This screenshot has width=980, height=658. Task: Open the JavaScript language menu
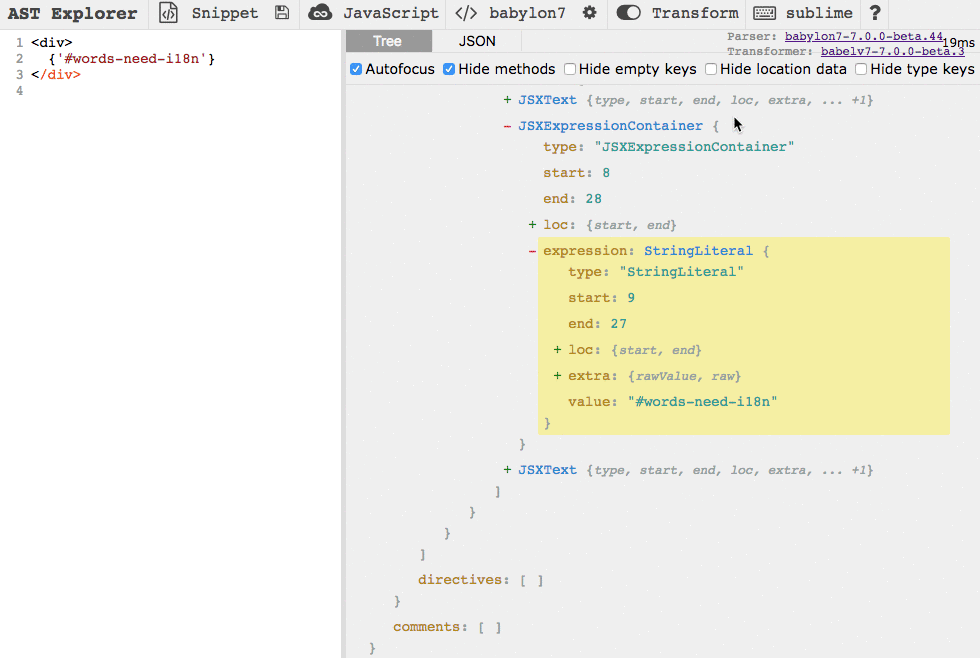tap(391, 13)
